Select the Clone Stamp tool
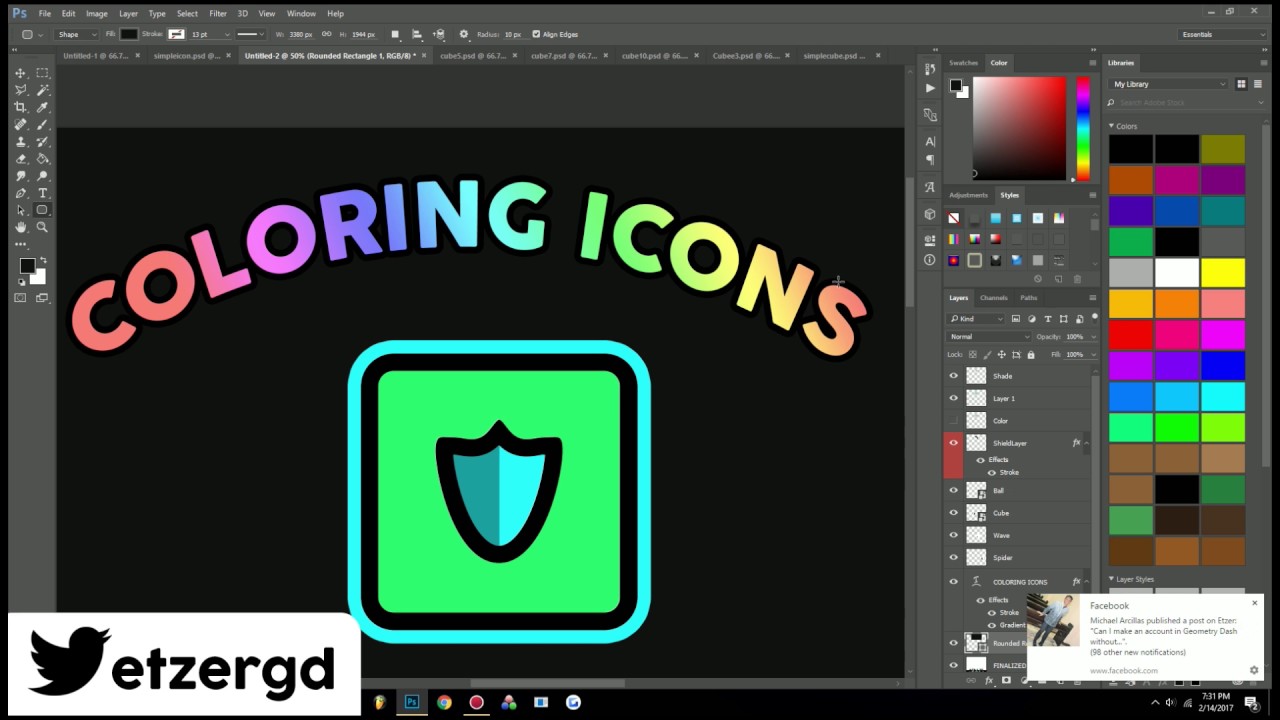 pos(20,141)
